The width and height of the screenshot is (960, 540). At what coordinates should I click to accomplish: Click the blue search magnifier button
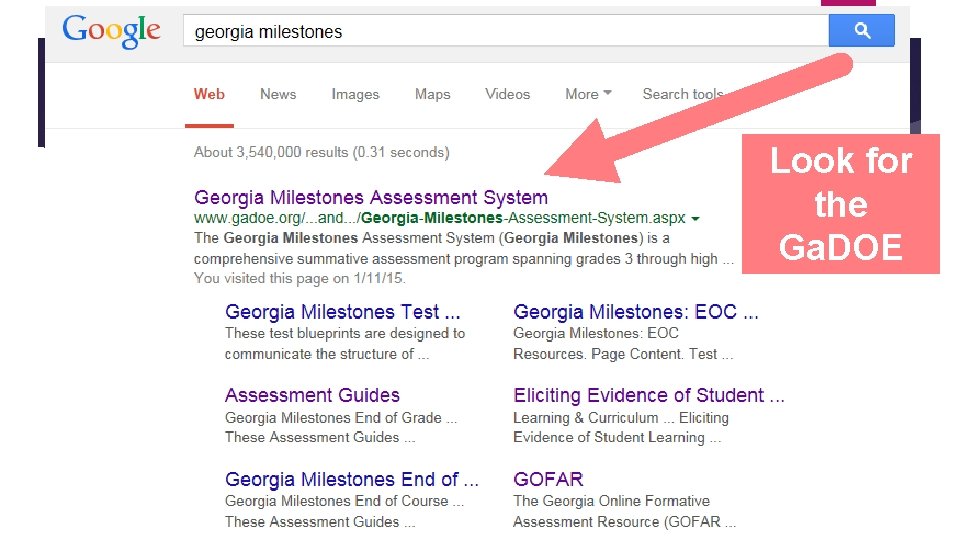pyautogui.click(x=861, y=31)
